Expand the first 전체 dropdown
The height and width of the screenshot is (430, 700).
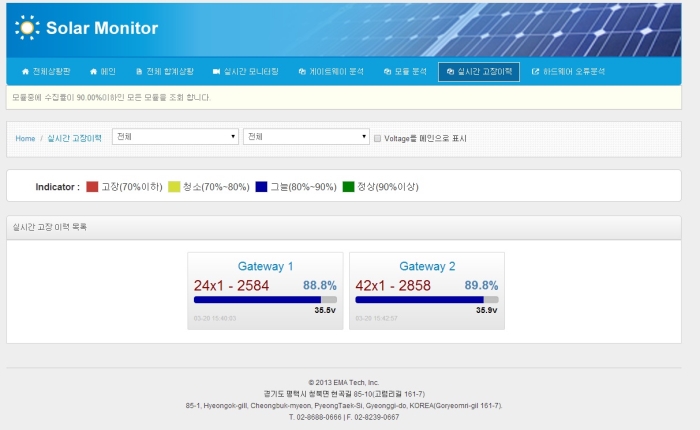(x=175, y=137)
